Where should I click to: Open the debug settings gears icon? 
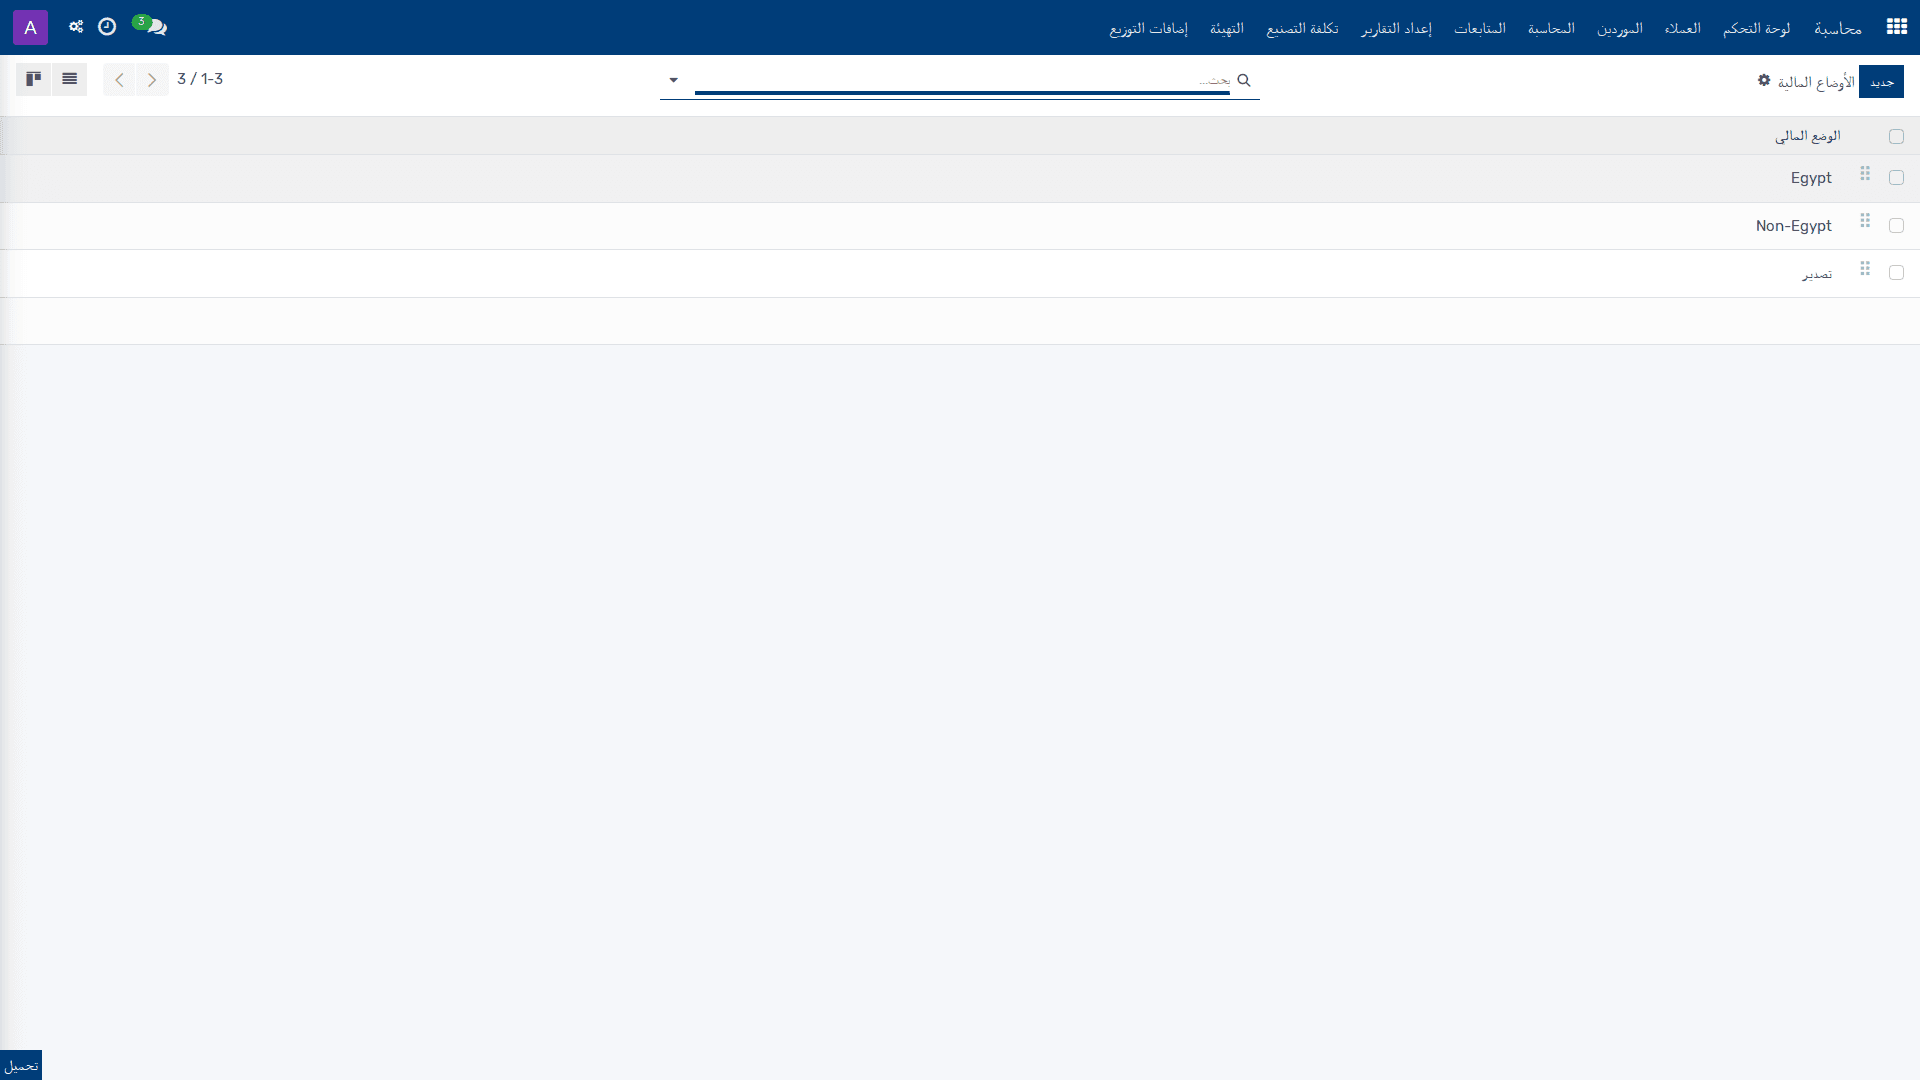76,27
